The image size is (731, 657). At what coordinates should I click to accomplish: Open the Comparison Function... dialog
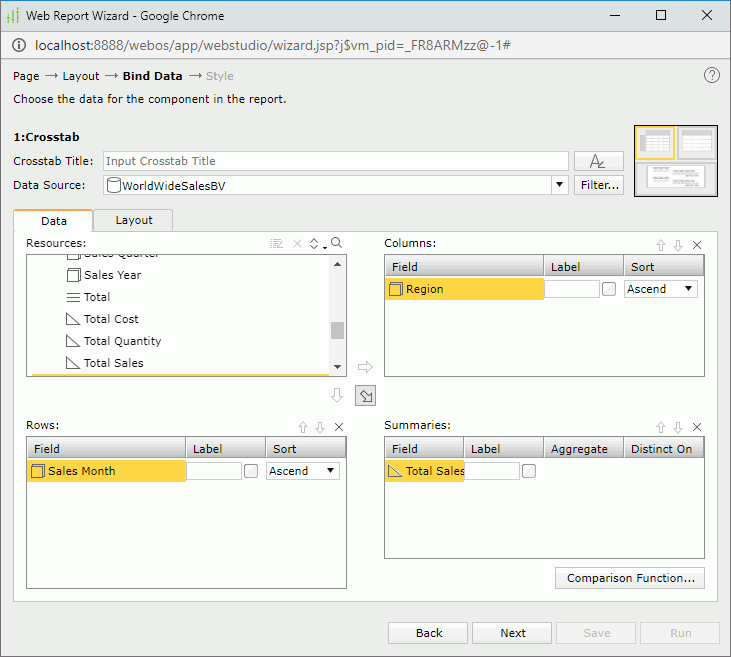point(630,578)
